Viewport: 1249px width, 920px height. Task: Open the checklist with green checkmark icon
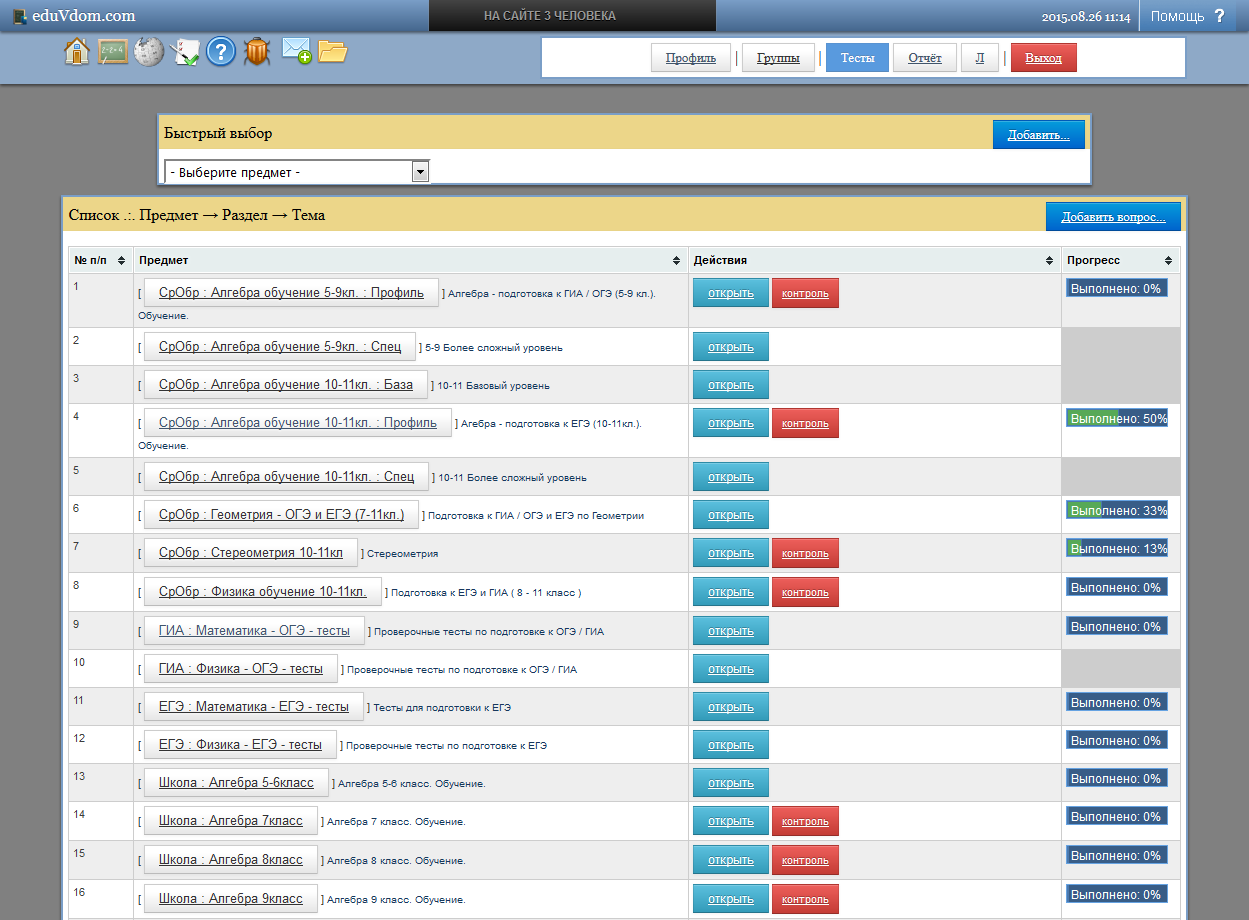(x=186, y=52)
